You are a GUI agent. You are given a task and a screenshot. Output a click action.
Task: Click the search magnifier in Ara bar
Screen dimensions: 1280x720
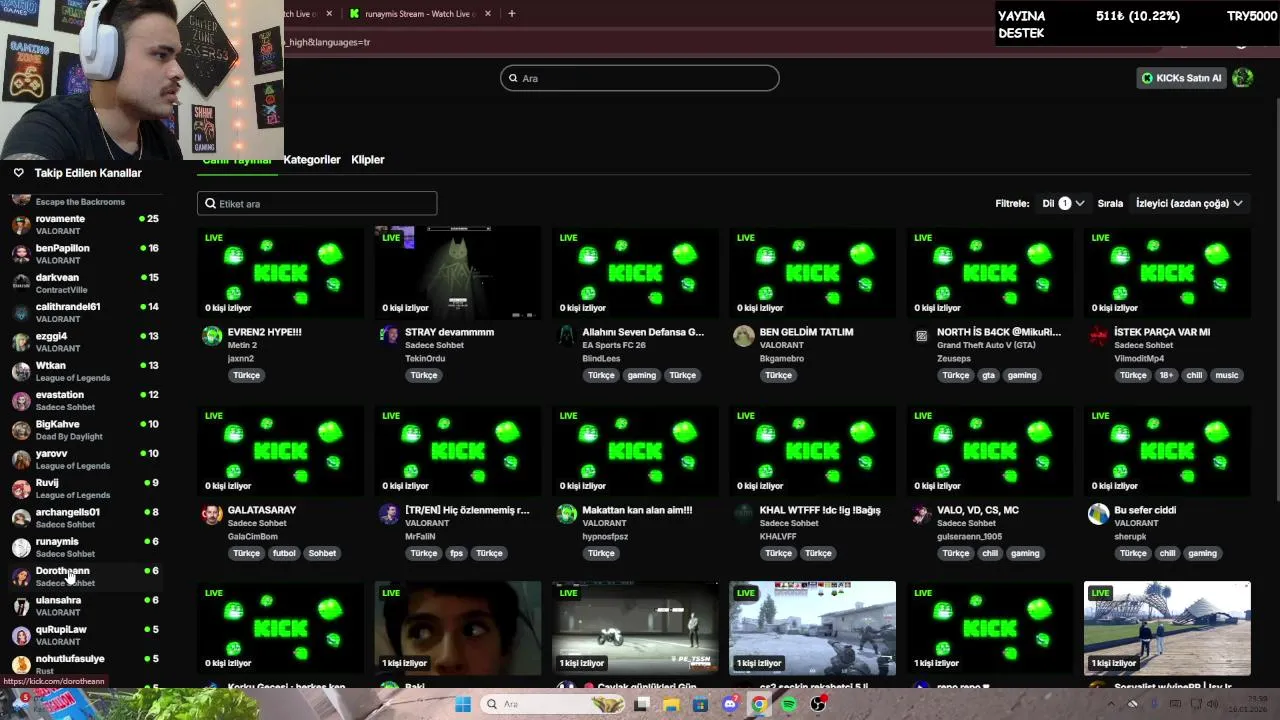click(x=514, y=78)
